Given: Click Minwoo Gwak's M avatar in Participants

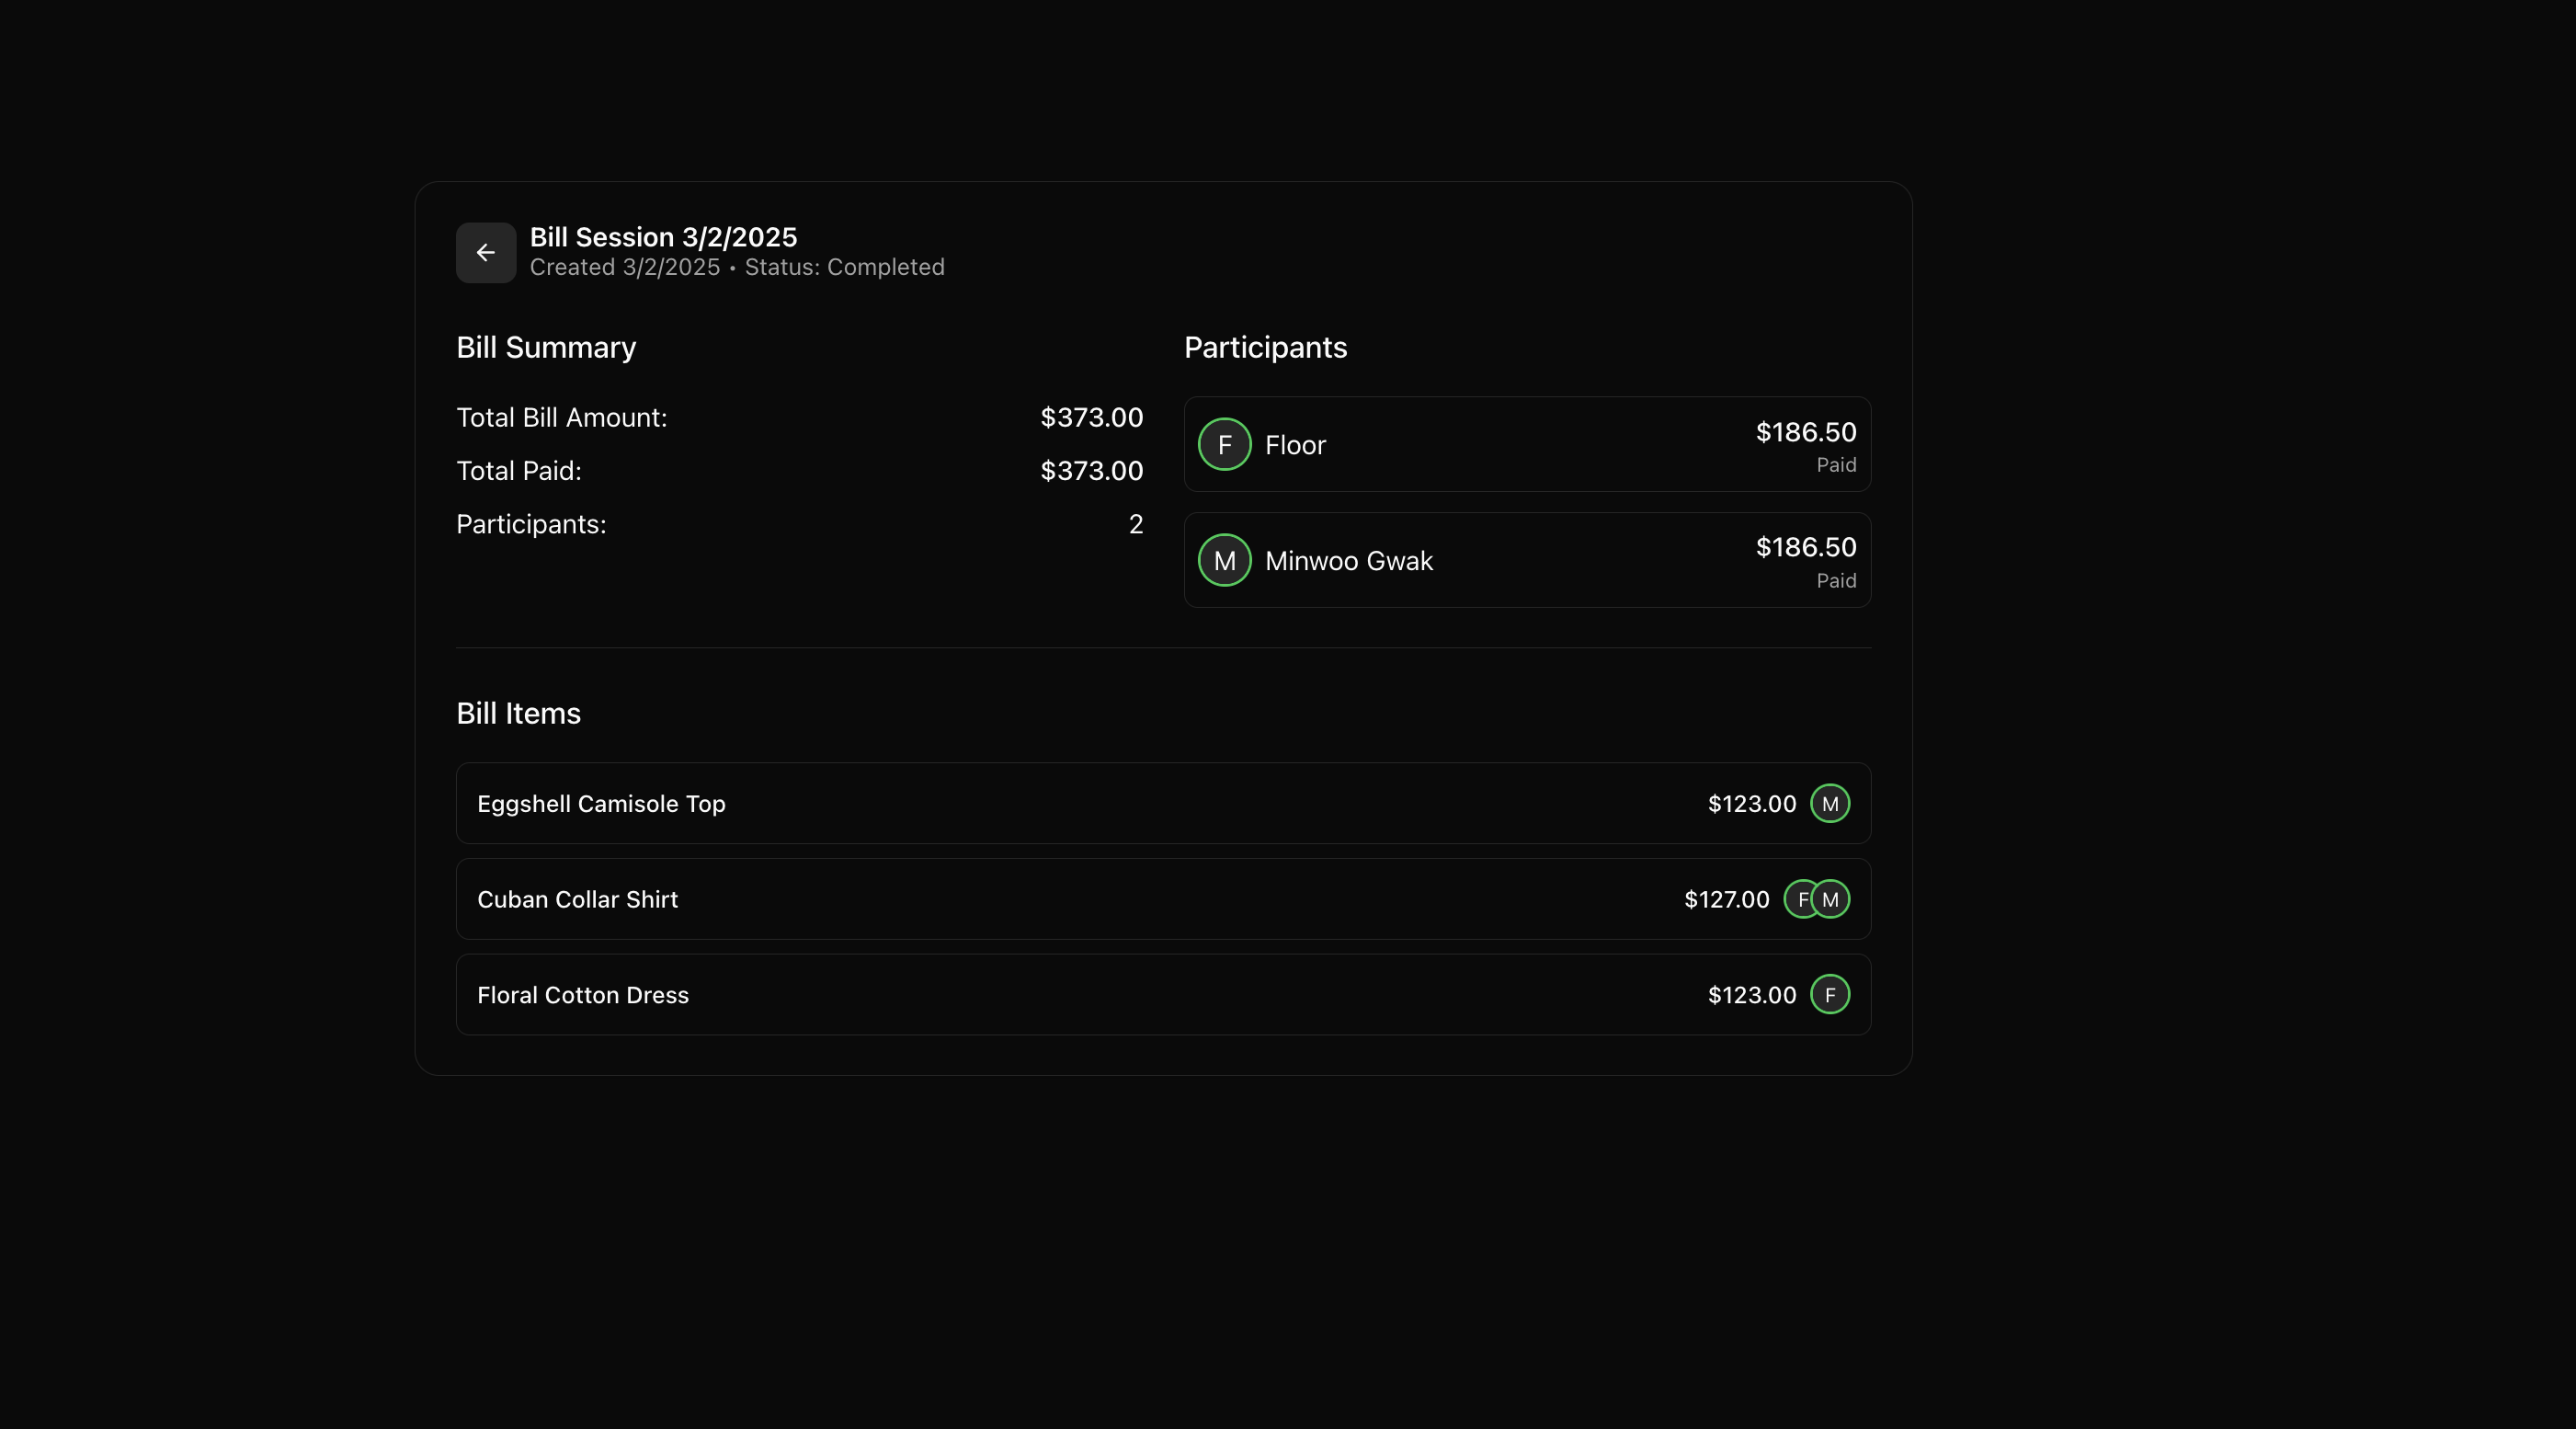Looking at the screenshot, I should (1224, 560).
